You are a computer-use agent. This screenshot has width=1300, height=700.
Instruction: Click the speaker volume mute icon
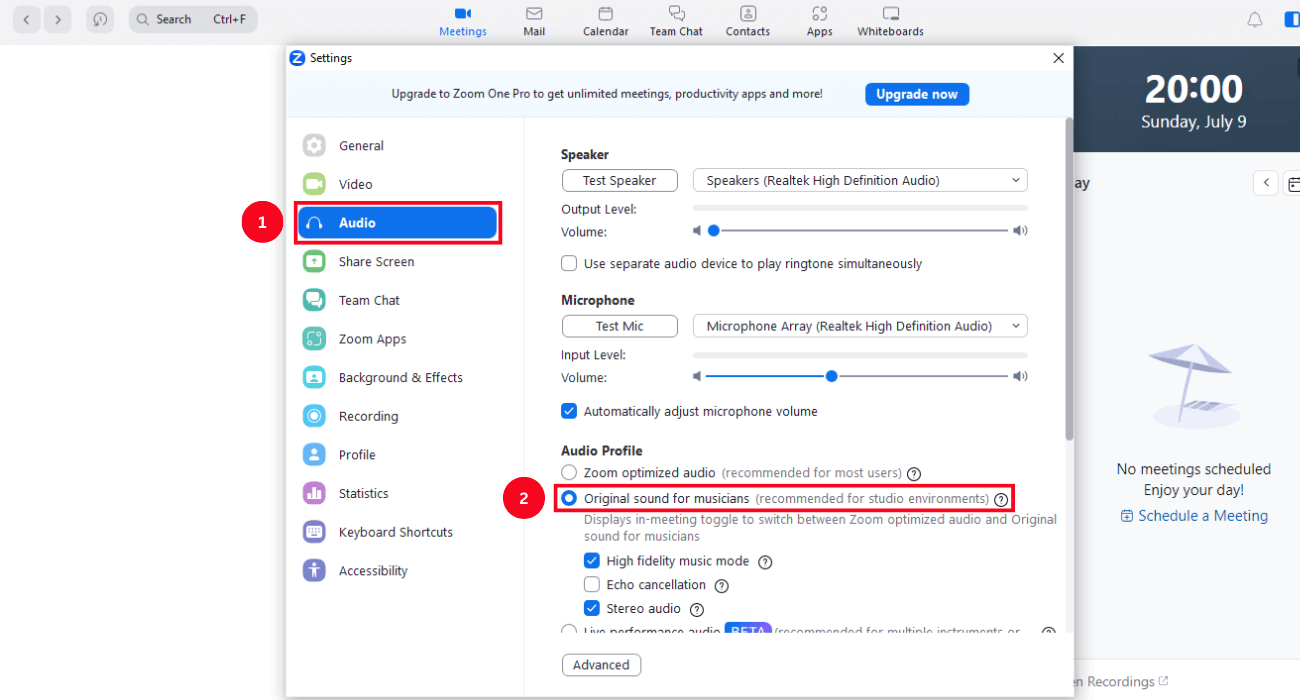[698, 231]
